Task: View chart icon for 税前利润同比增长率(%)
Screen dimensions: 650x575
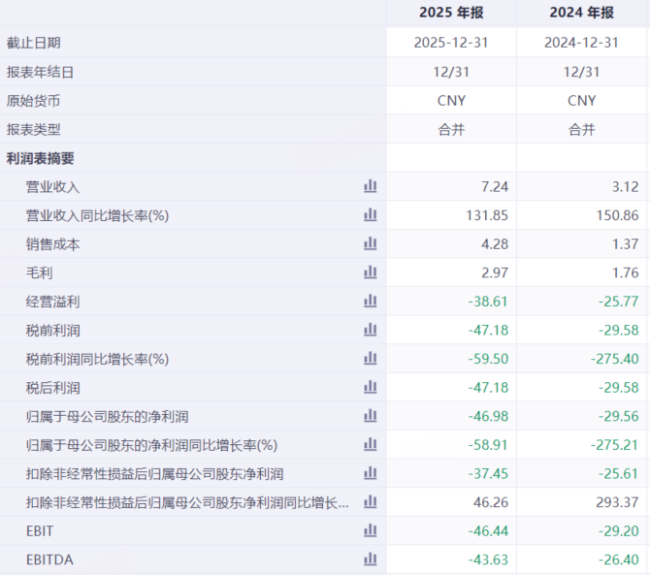Action: (x=370, y=358)
